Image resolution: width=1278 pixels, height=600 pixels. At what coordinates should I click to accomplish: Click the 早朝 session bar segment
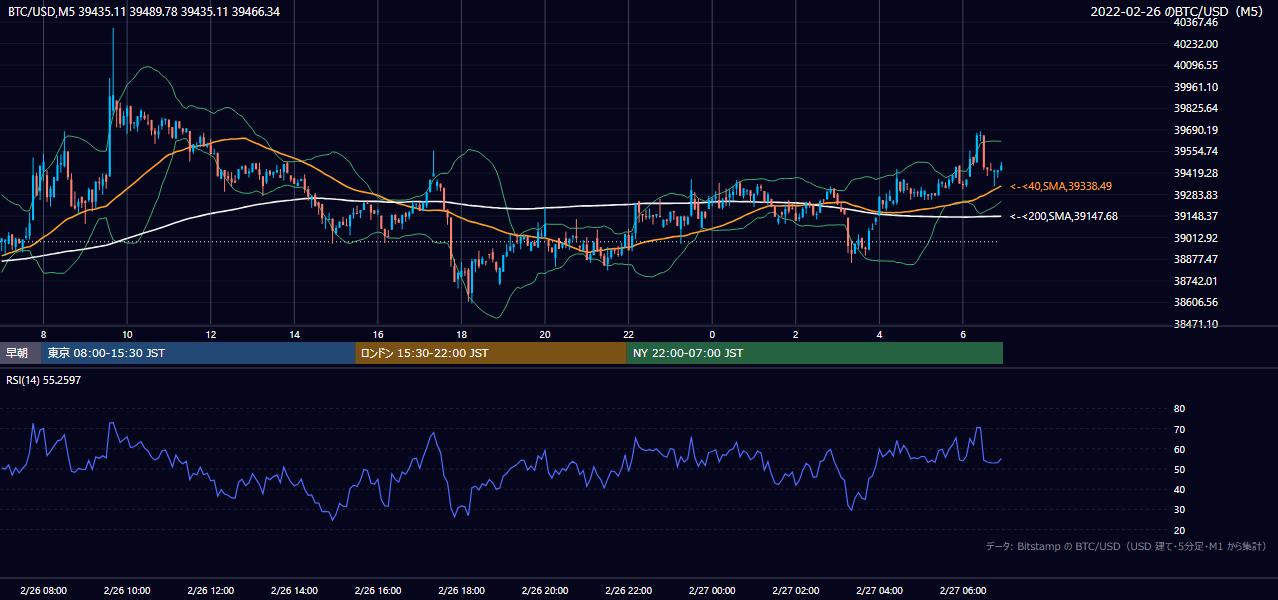pyautogui.click(x=20, y=353)
